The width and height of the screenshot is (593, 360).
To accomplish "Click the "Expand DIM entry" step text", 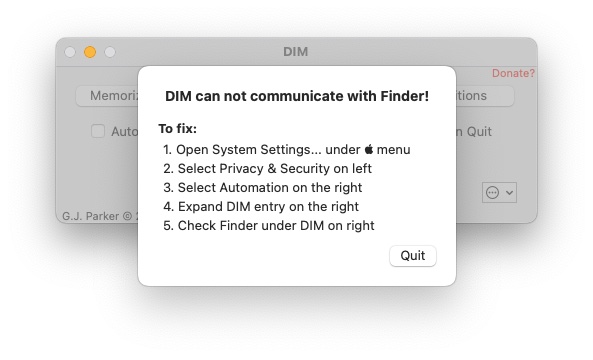I will pyautogui.click(x=261, y=206).
